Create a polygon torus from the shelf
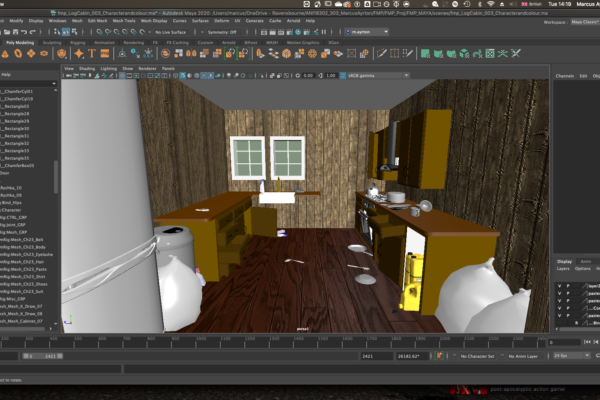The width and height of the screenshot is (600, 400). tap(18, 54)
